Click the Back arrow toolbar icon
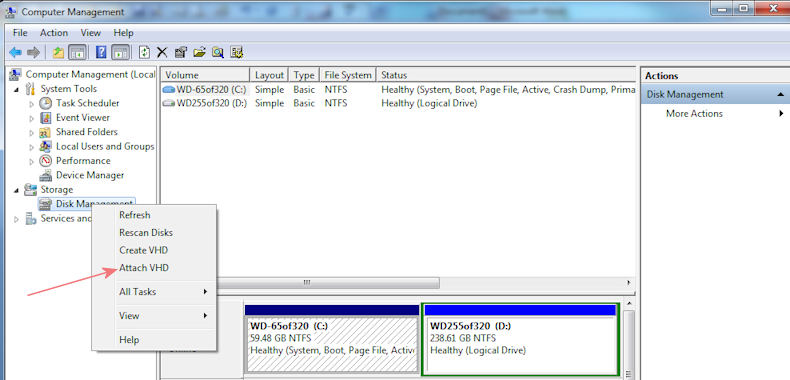 pos(16,52)
